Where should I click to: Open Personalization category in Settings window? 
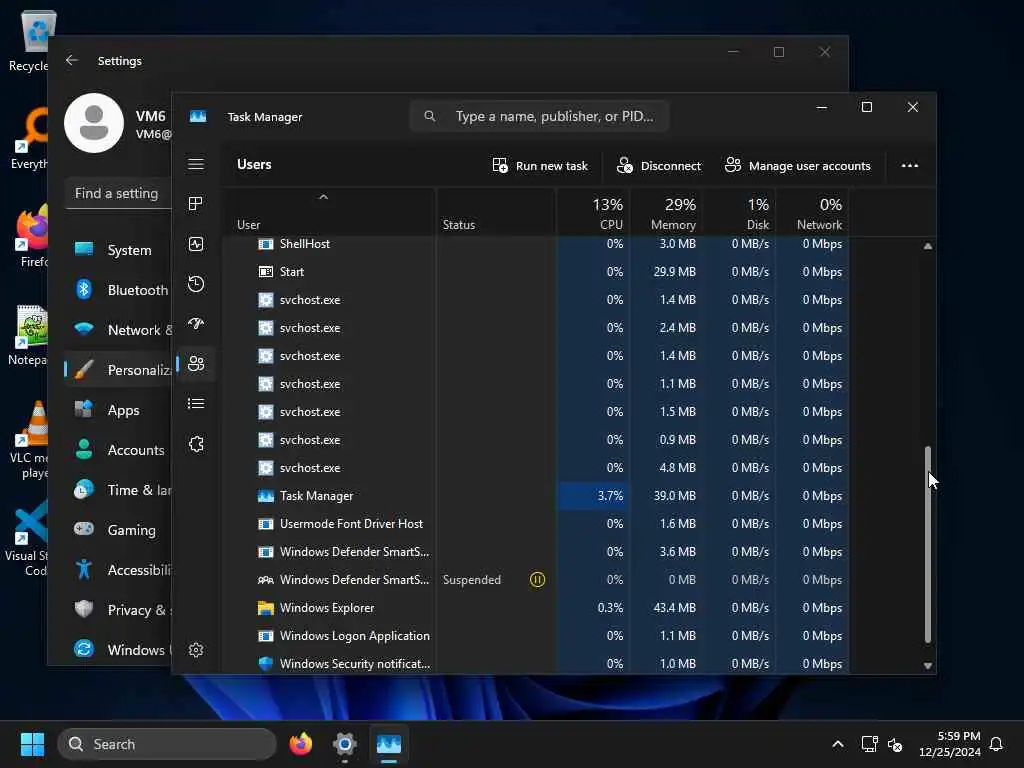(120, 370)
